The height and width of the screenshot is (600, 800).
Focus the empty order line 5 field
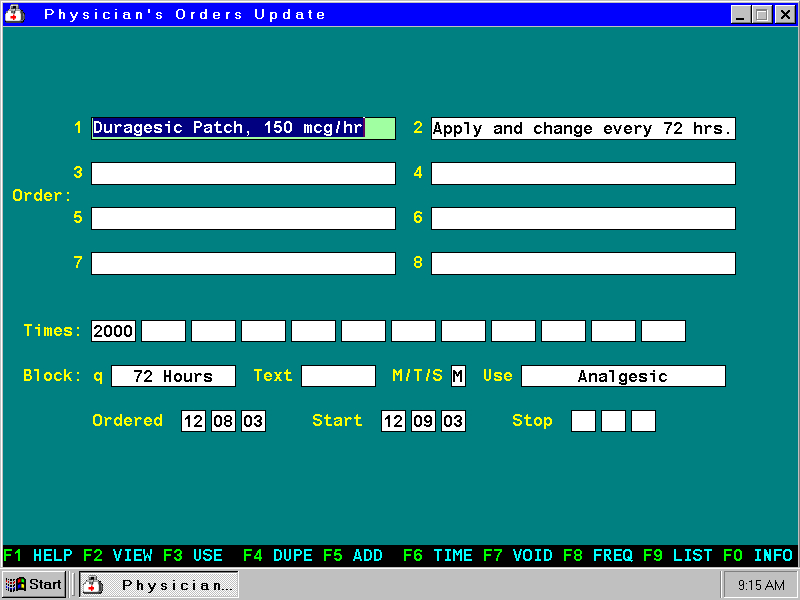[x=243, y=218]
